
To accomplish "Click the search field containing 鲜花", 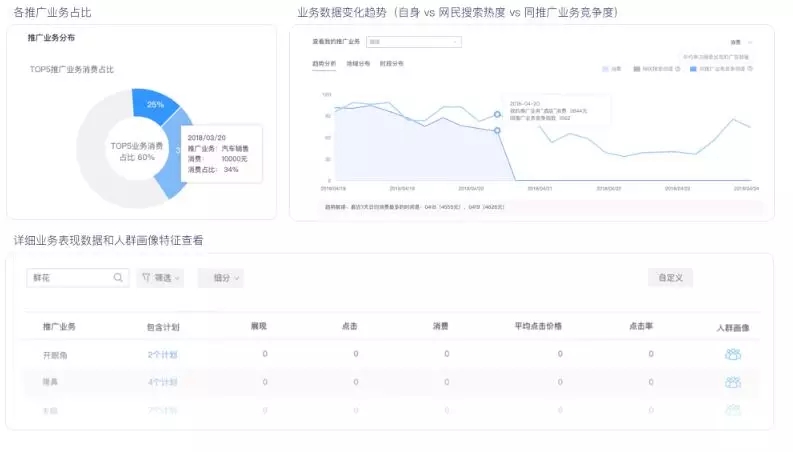I will pyautogui.click(x=70, y=278).
